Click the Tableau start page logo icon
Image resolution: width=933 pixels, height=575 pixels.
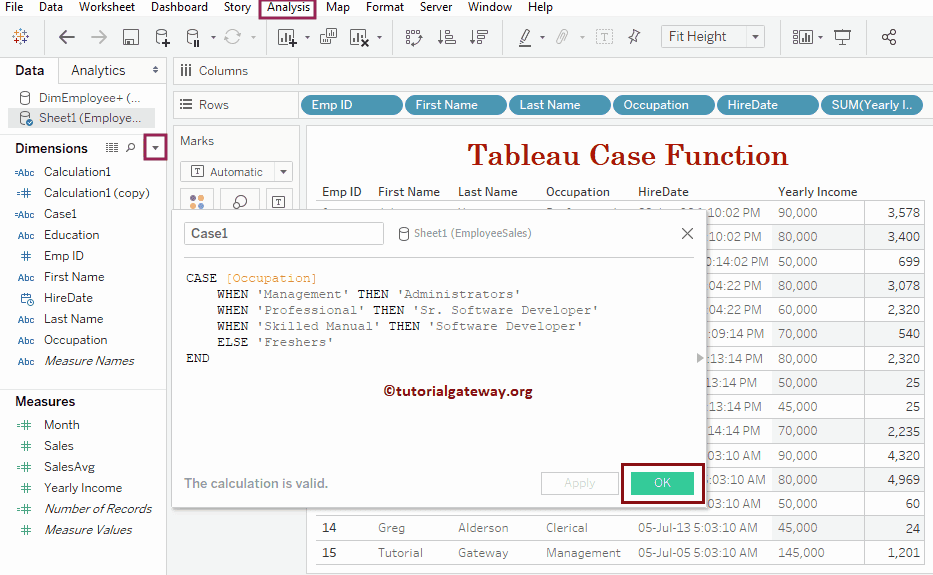click(21, 37)
